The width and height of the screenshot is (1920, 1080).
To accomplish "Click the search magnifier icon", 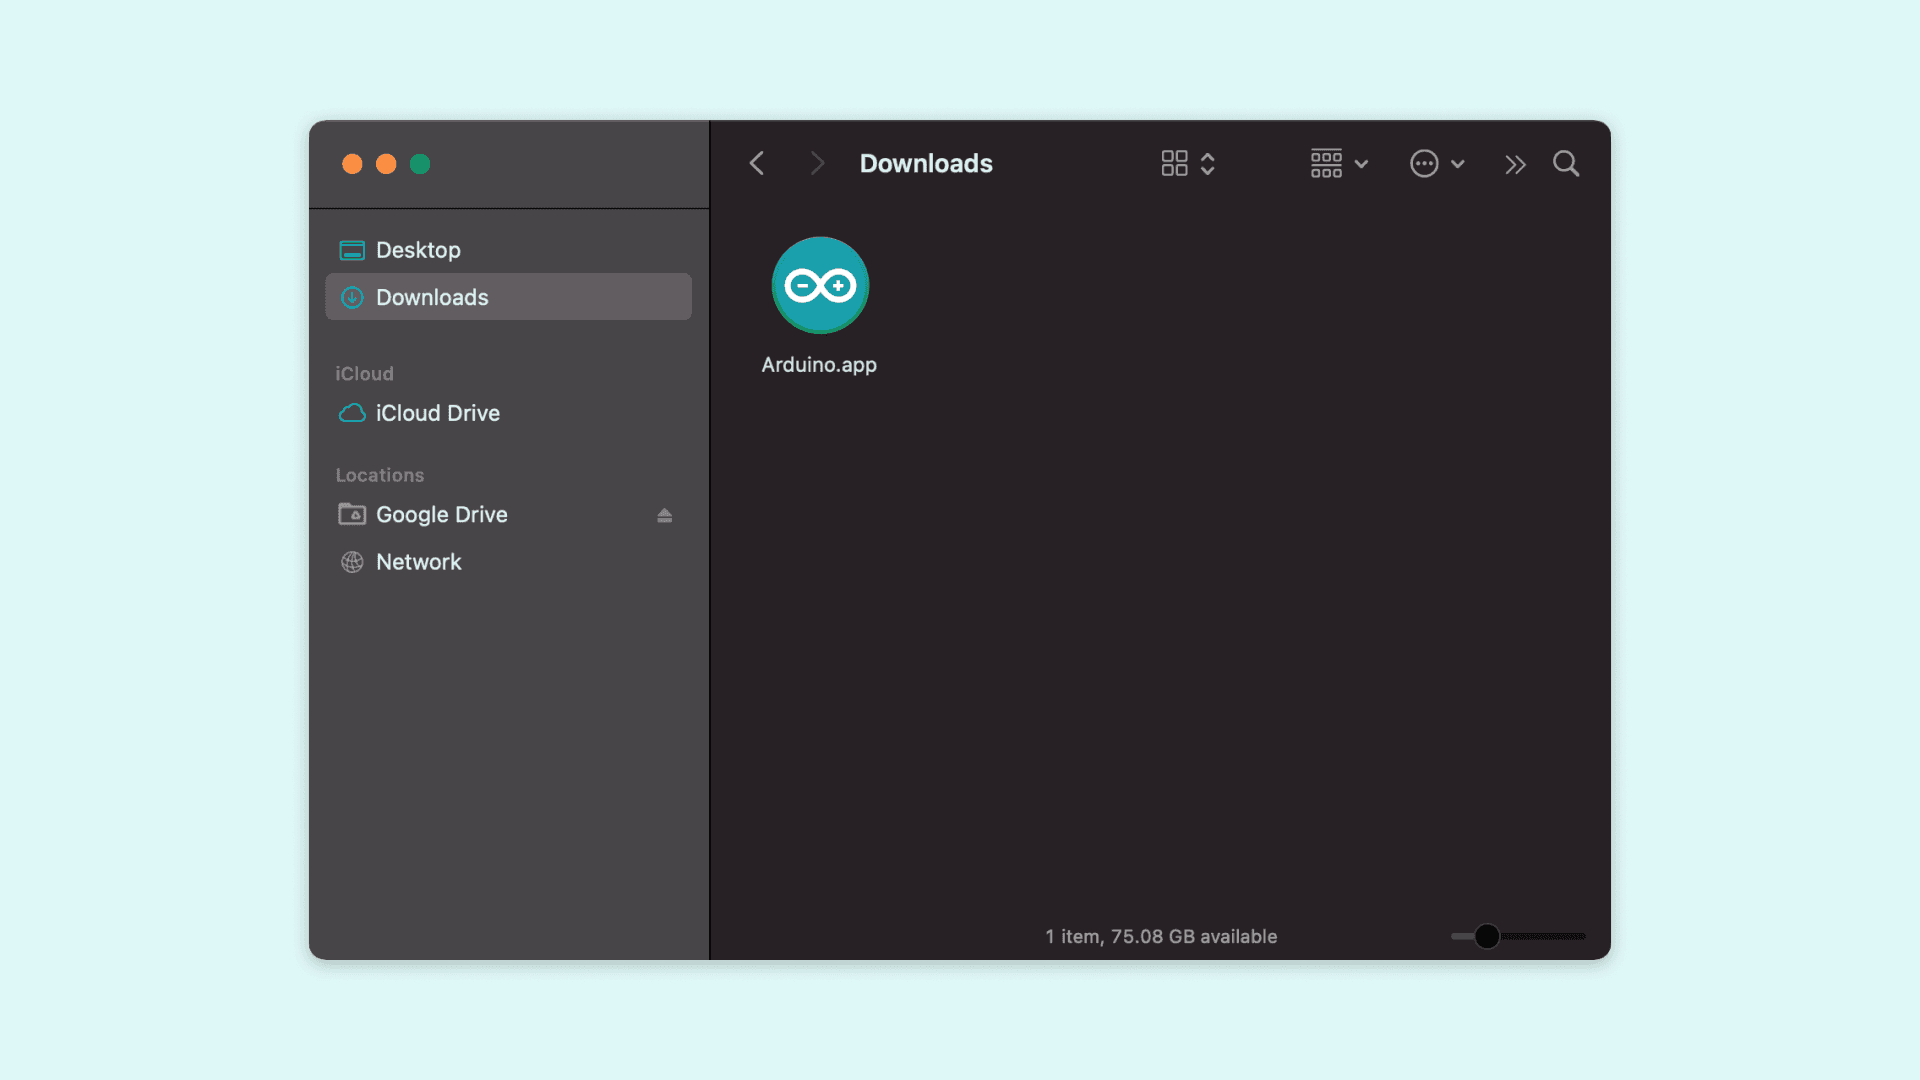I will [1566, 164].
